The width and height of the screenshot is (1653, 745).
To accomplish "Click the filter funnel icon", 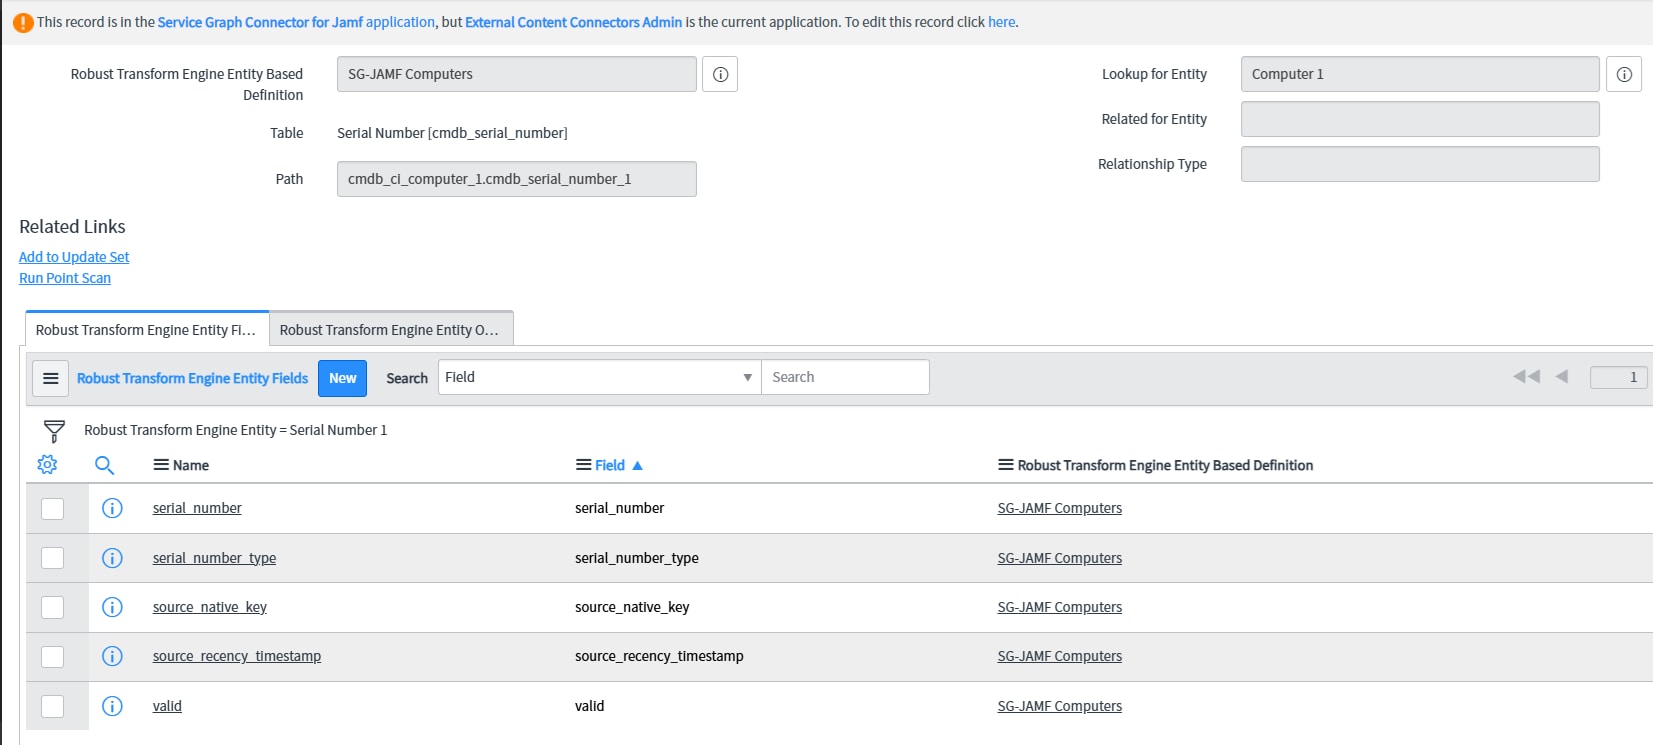I will 54,431.
